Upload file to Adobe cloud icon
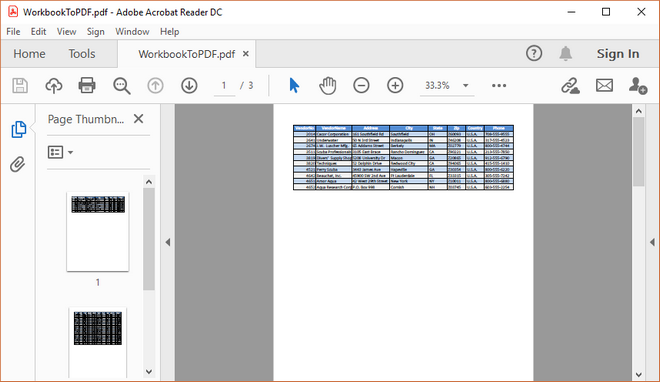 54,86
